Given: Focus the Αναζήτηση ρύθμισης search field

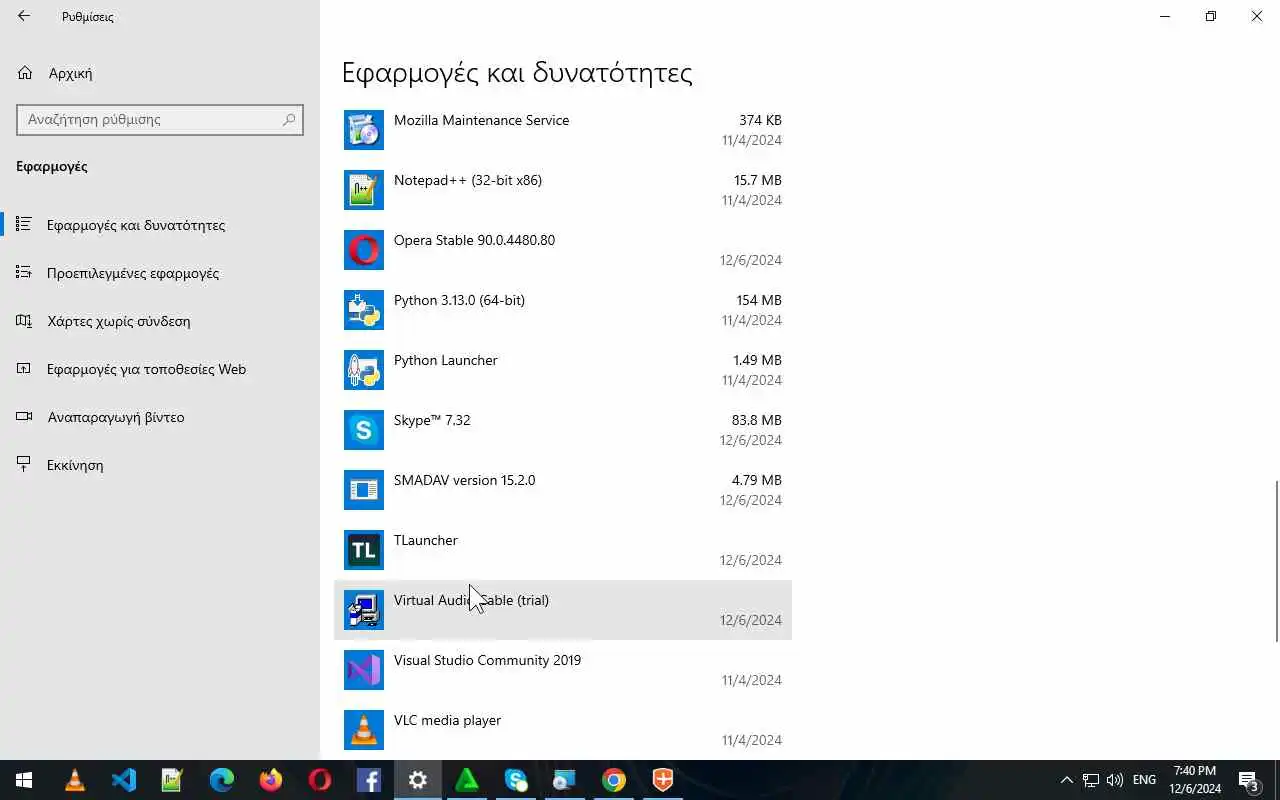Looking at the screenshot, I should coord(160,119).
